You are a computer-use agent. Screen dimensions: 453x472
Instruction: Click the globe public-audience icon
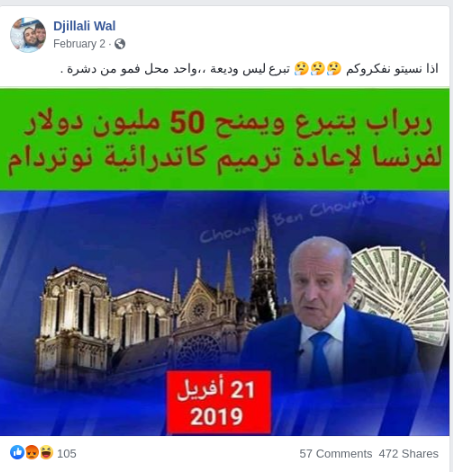tap(120, 44)
